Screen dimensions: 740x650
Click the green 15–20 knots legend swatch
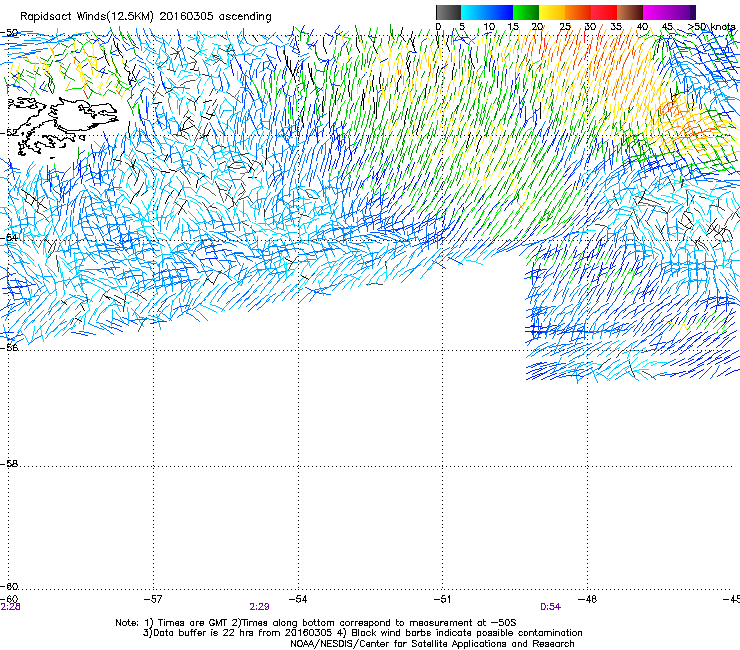[x=526, y=12]
